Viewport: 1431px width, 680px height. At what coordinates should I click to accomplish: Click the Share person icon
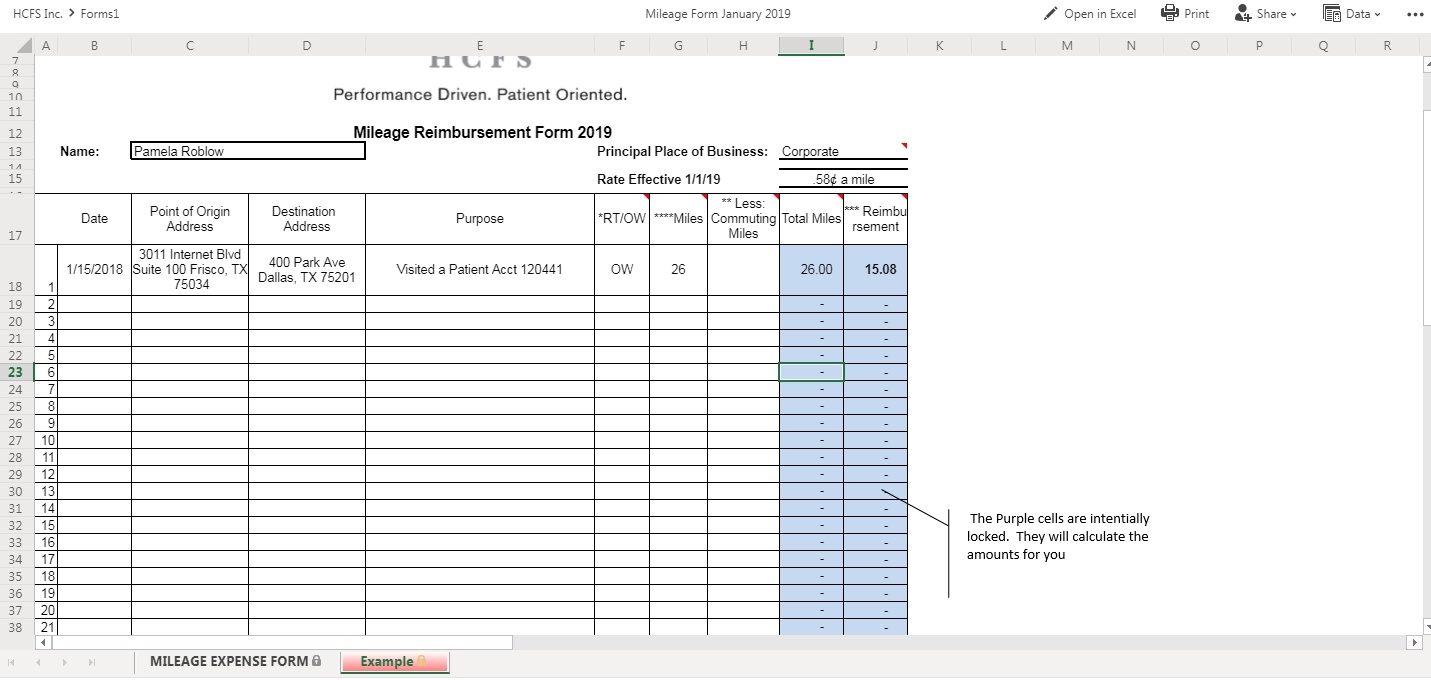[x=1243, y=14]
